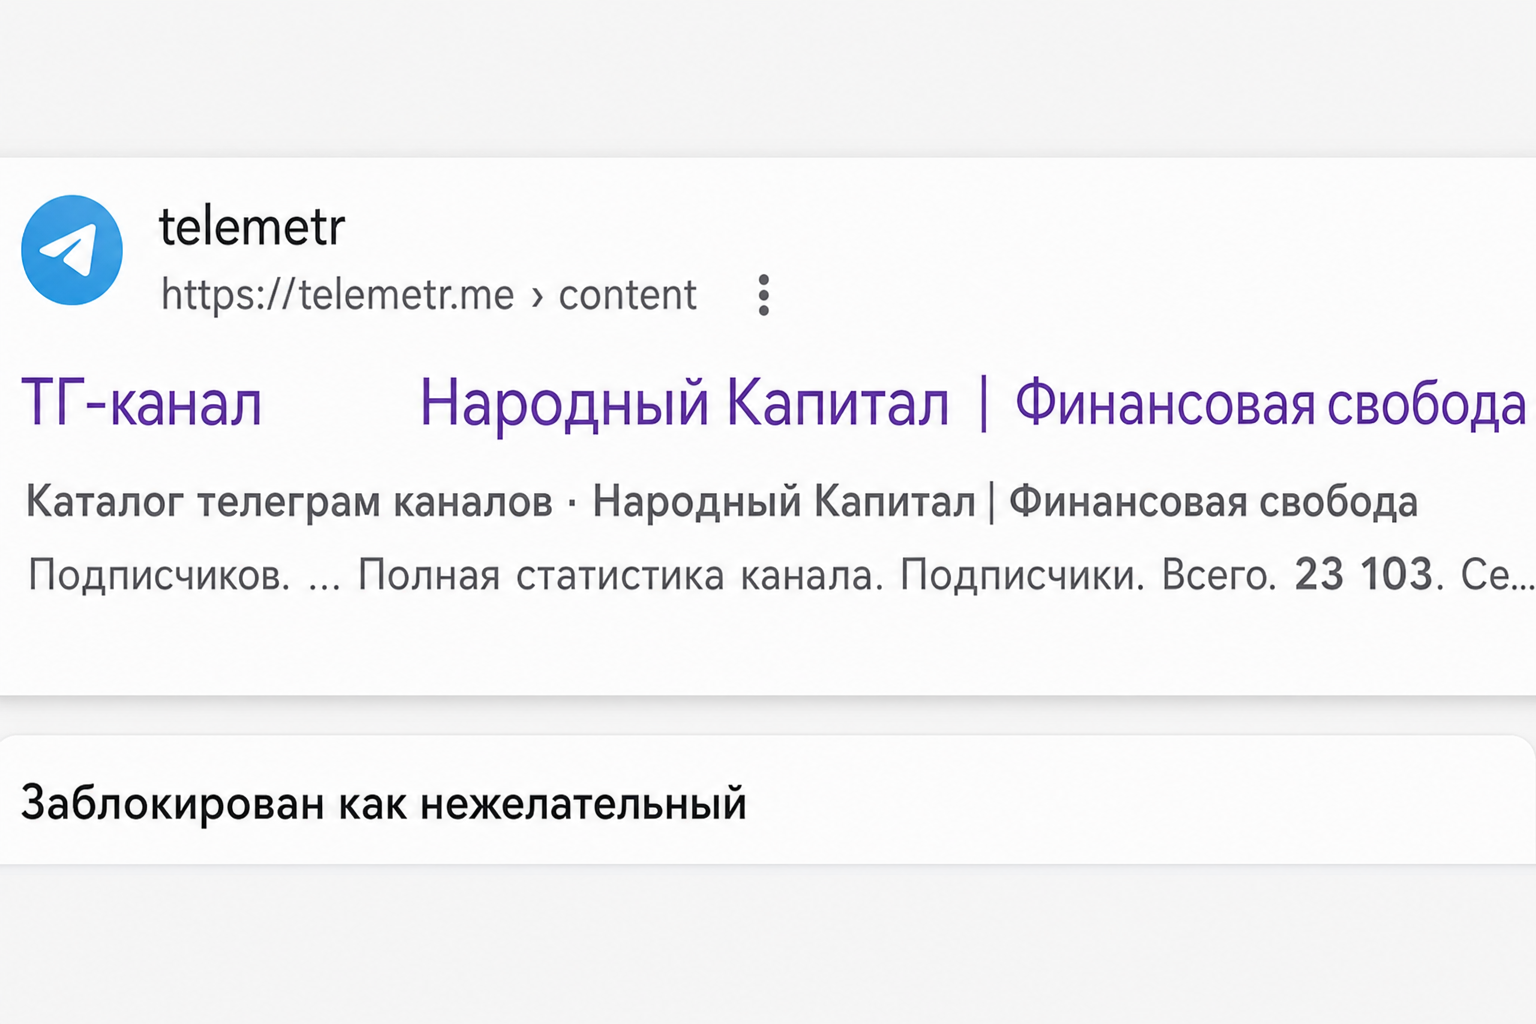
Task: Click the grey "Народный Капитал" snippet text
Action: pyautogui.click(x=784, y=502)
